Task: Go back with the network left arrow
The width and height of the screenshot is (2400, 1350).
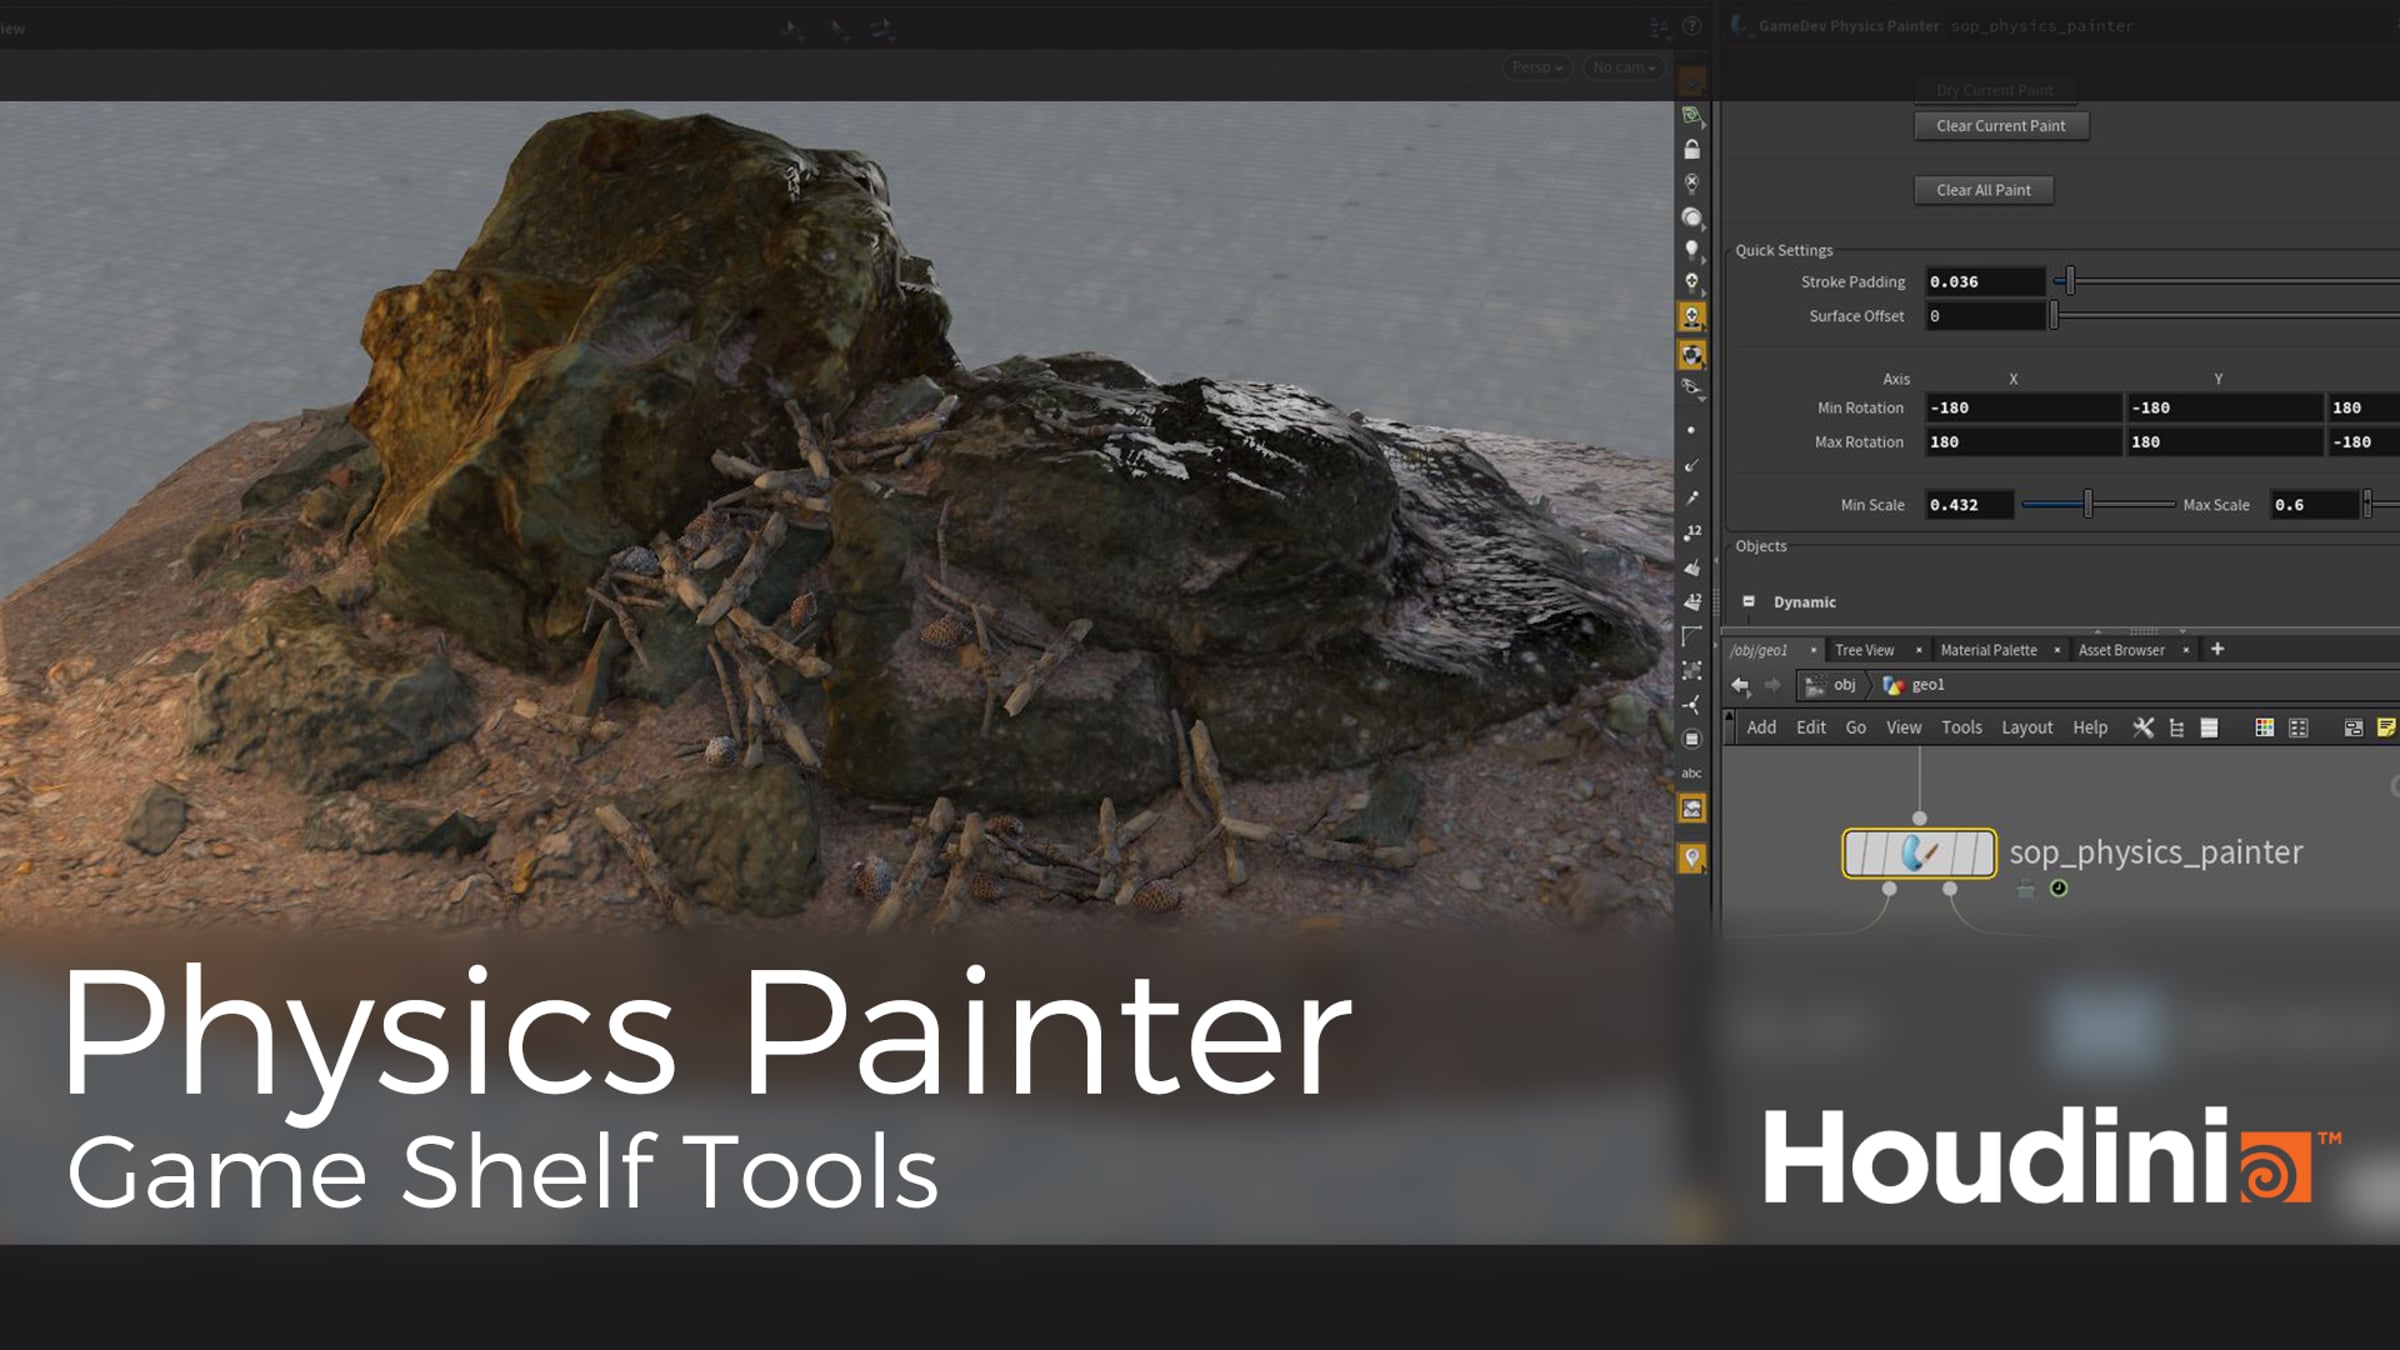Action: [x=1740, y=685]
